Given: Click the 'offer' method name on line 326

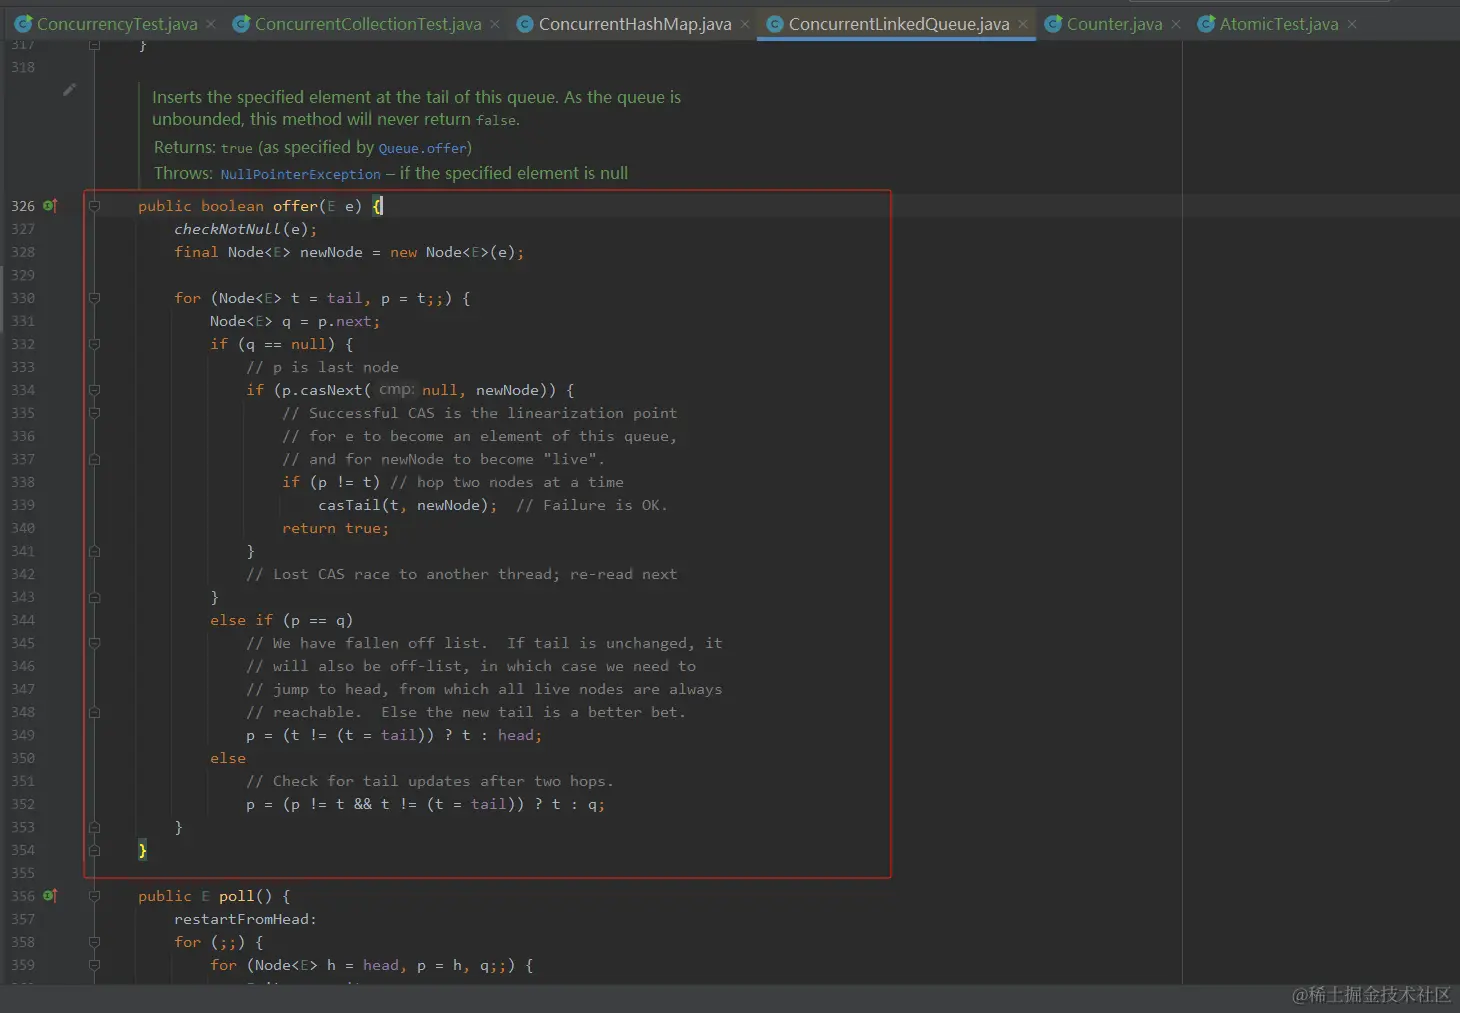Looking at the screenshot, I should click(295, 206).
